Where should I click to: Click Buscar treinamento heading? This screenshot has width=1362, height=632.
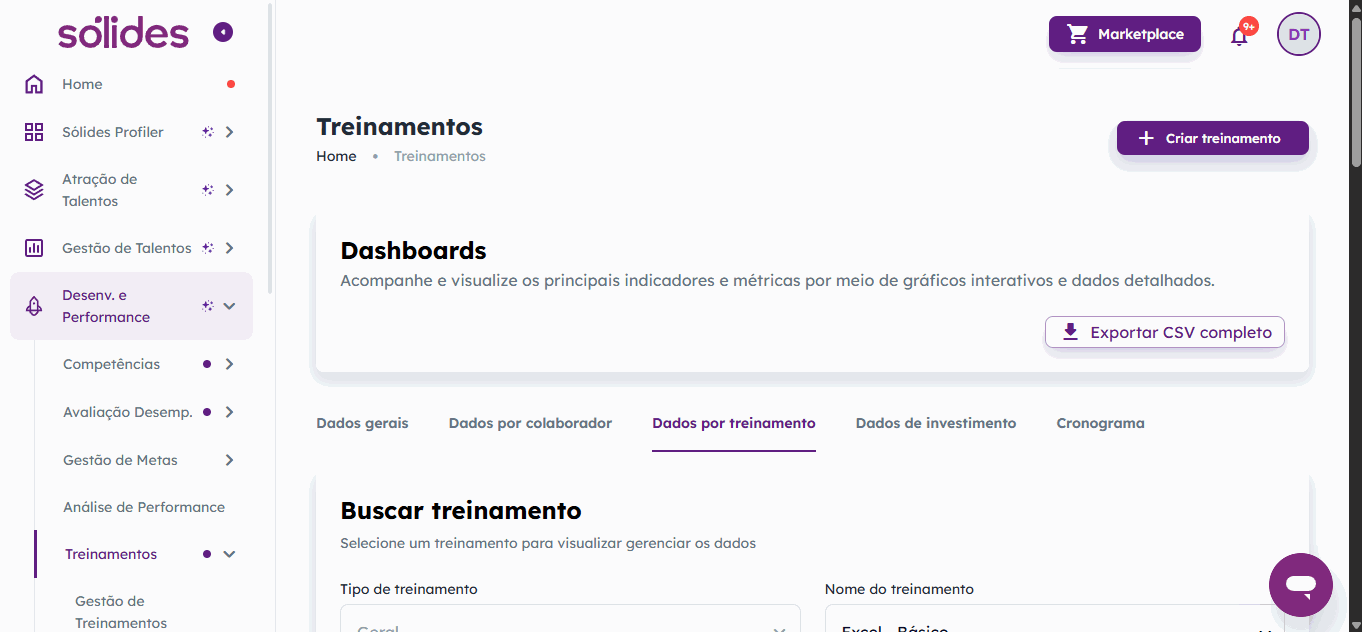pos(461,510)
